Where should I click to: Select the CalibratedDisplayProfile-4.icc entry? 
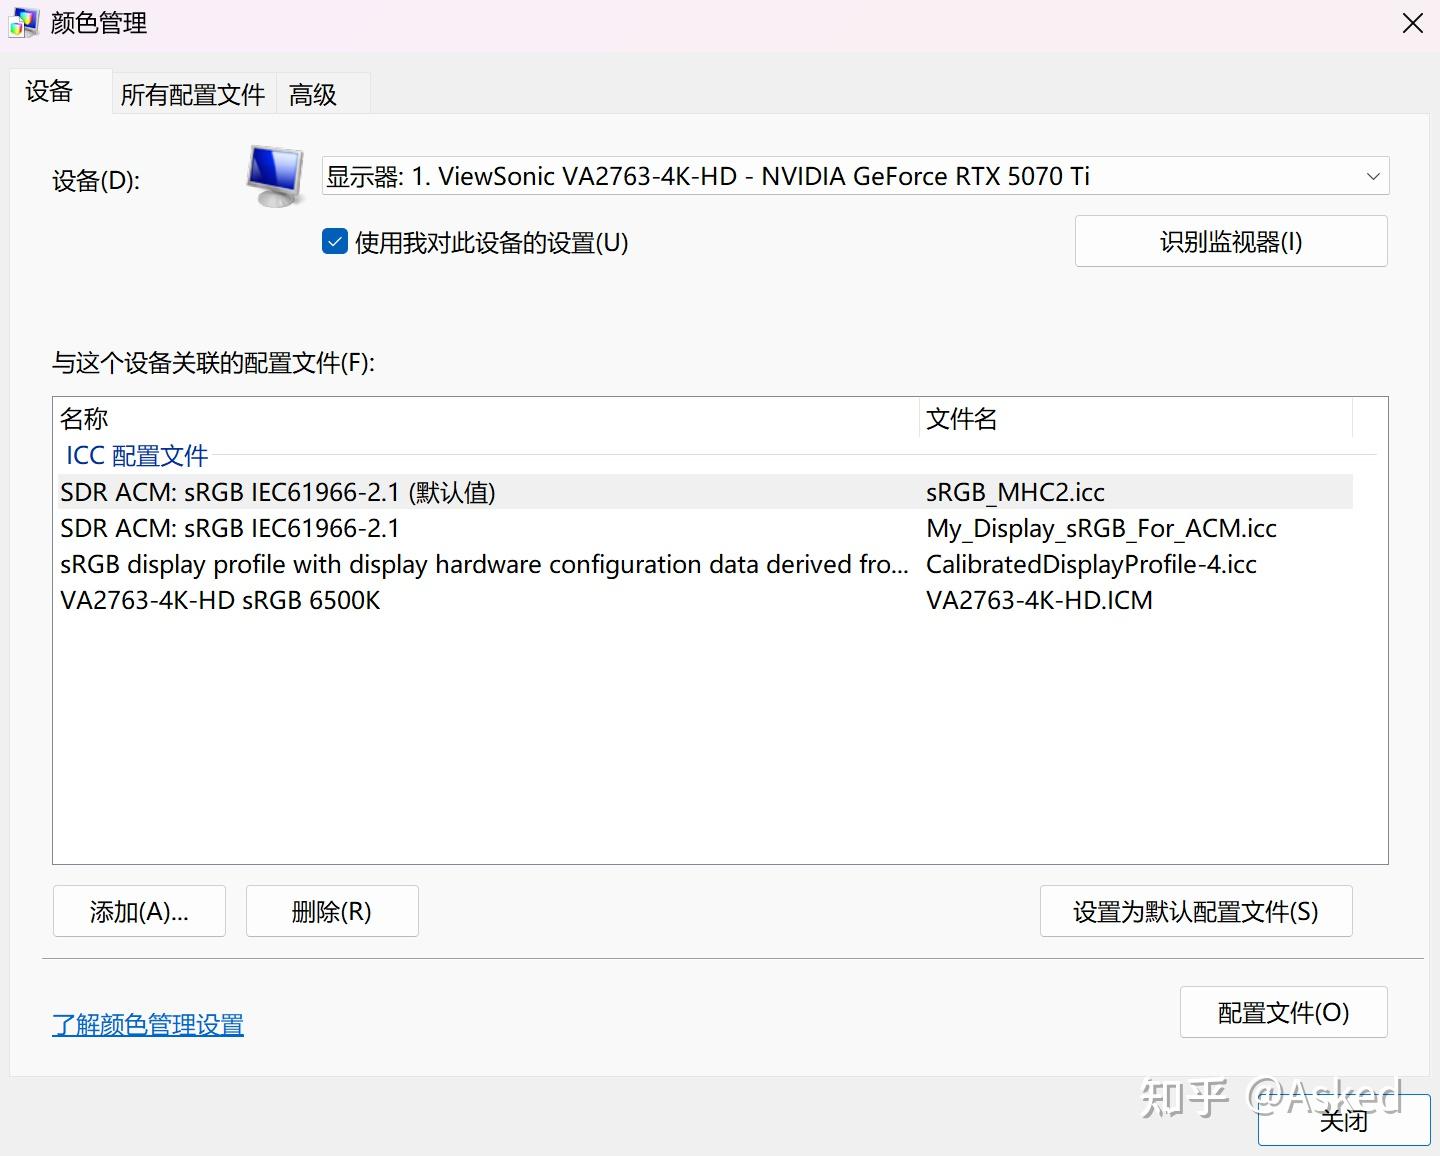click(500, 564)
